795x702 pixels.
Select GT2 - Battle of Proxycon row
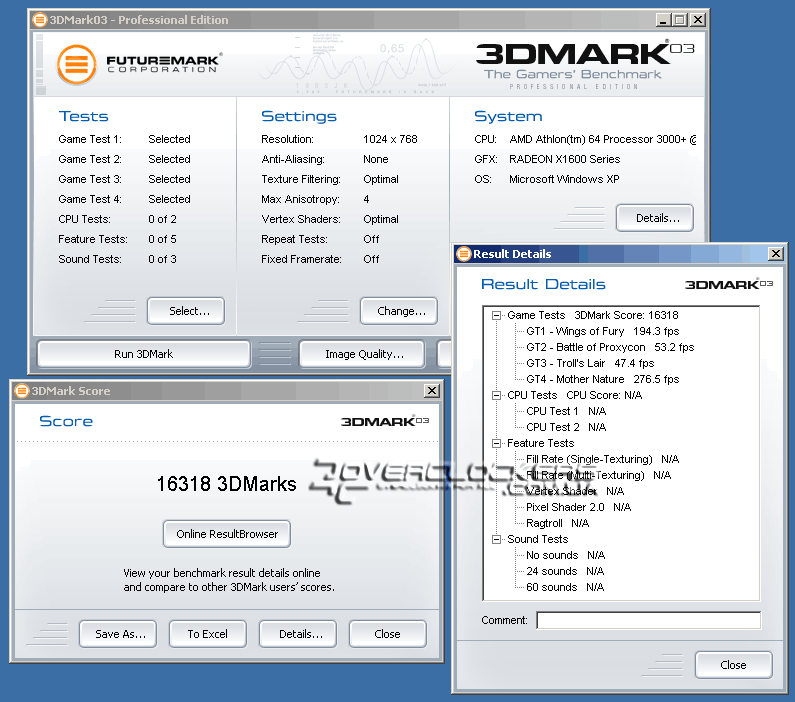(x=610, y=347)
